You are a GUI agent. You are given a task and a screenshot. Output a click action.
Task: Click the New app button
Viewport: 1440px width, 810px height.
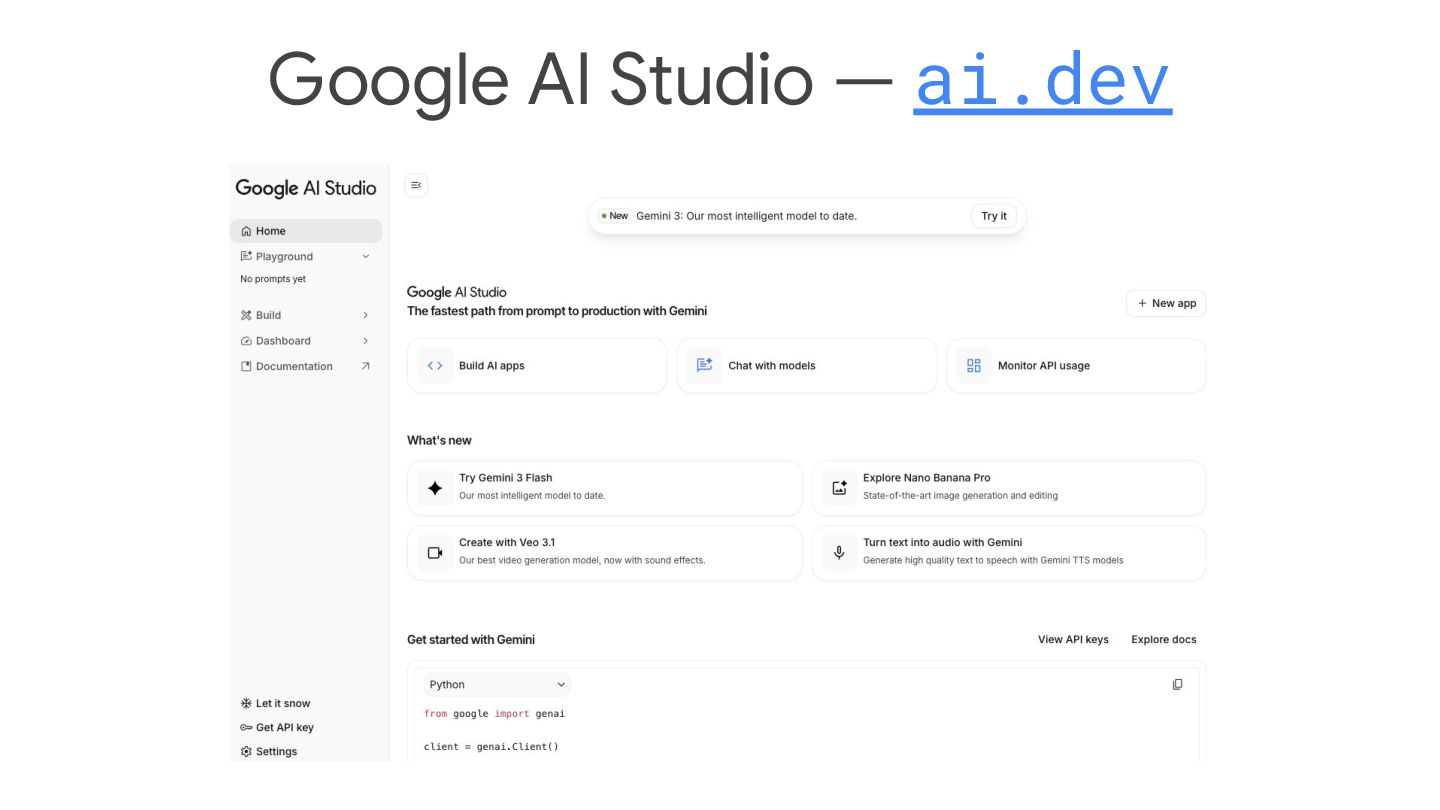pyautogui.click(x=1166, y=303)
